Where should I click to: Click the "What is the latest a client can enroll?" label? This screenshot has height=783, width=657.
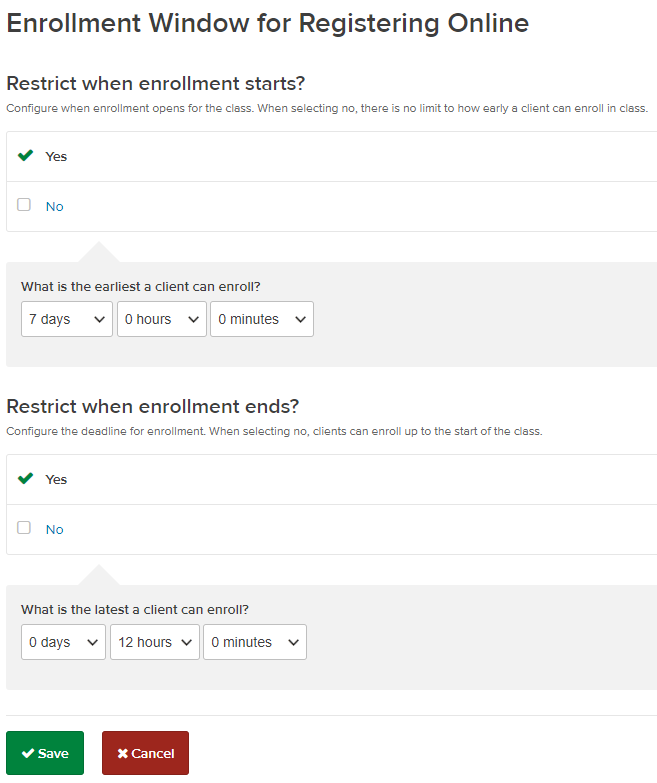[x=135, y=609]
